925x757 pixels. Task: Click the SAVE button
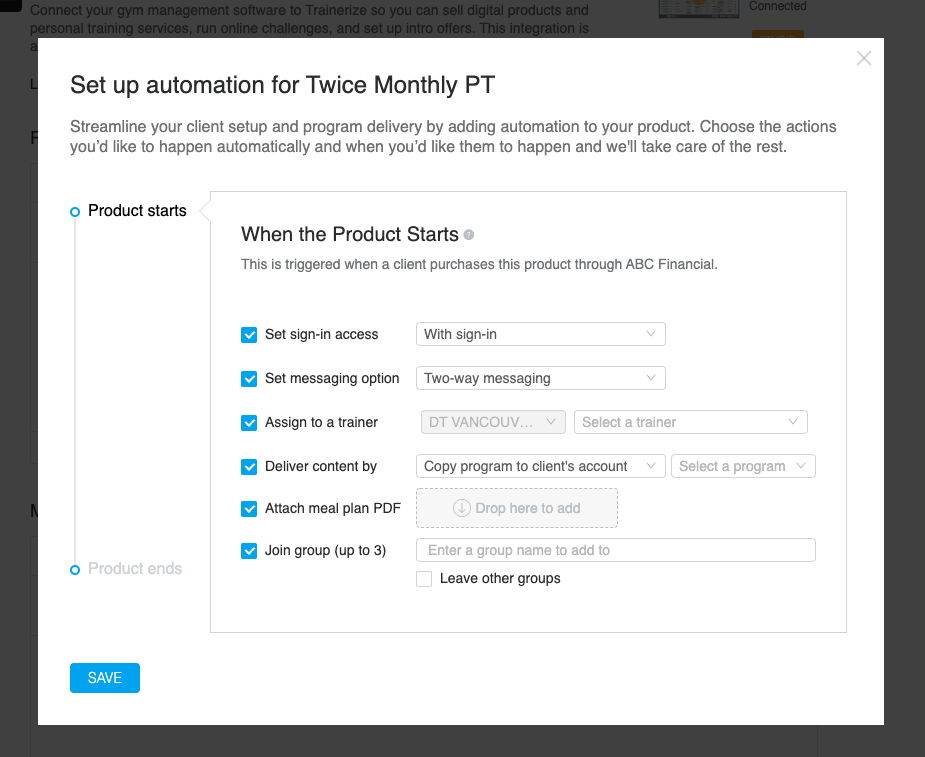pos(105,678)
